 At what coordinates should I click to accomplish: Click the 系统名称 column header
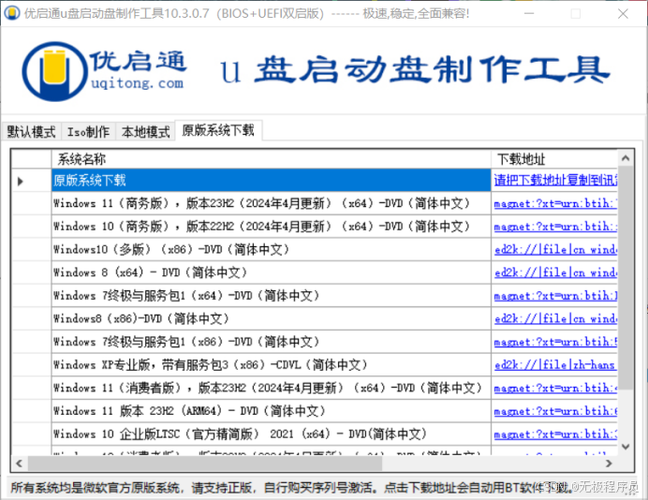click(271, 159)
